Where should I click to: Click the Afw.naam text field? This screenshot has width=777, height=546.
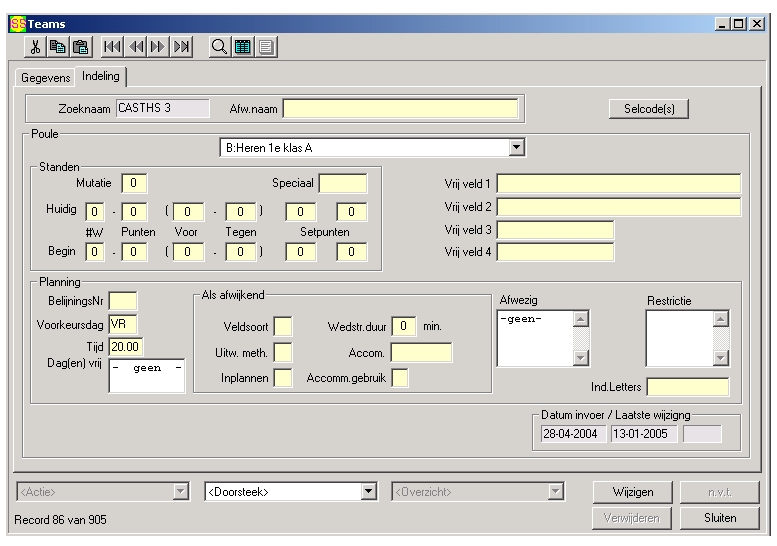tap(400, 108)
